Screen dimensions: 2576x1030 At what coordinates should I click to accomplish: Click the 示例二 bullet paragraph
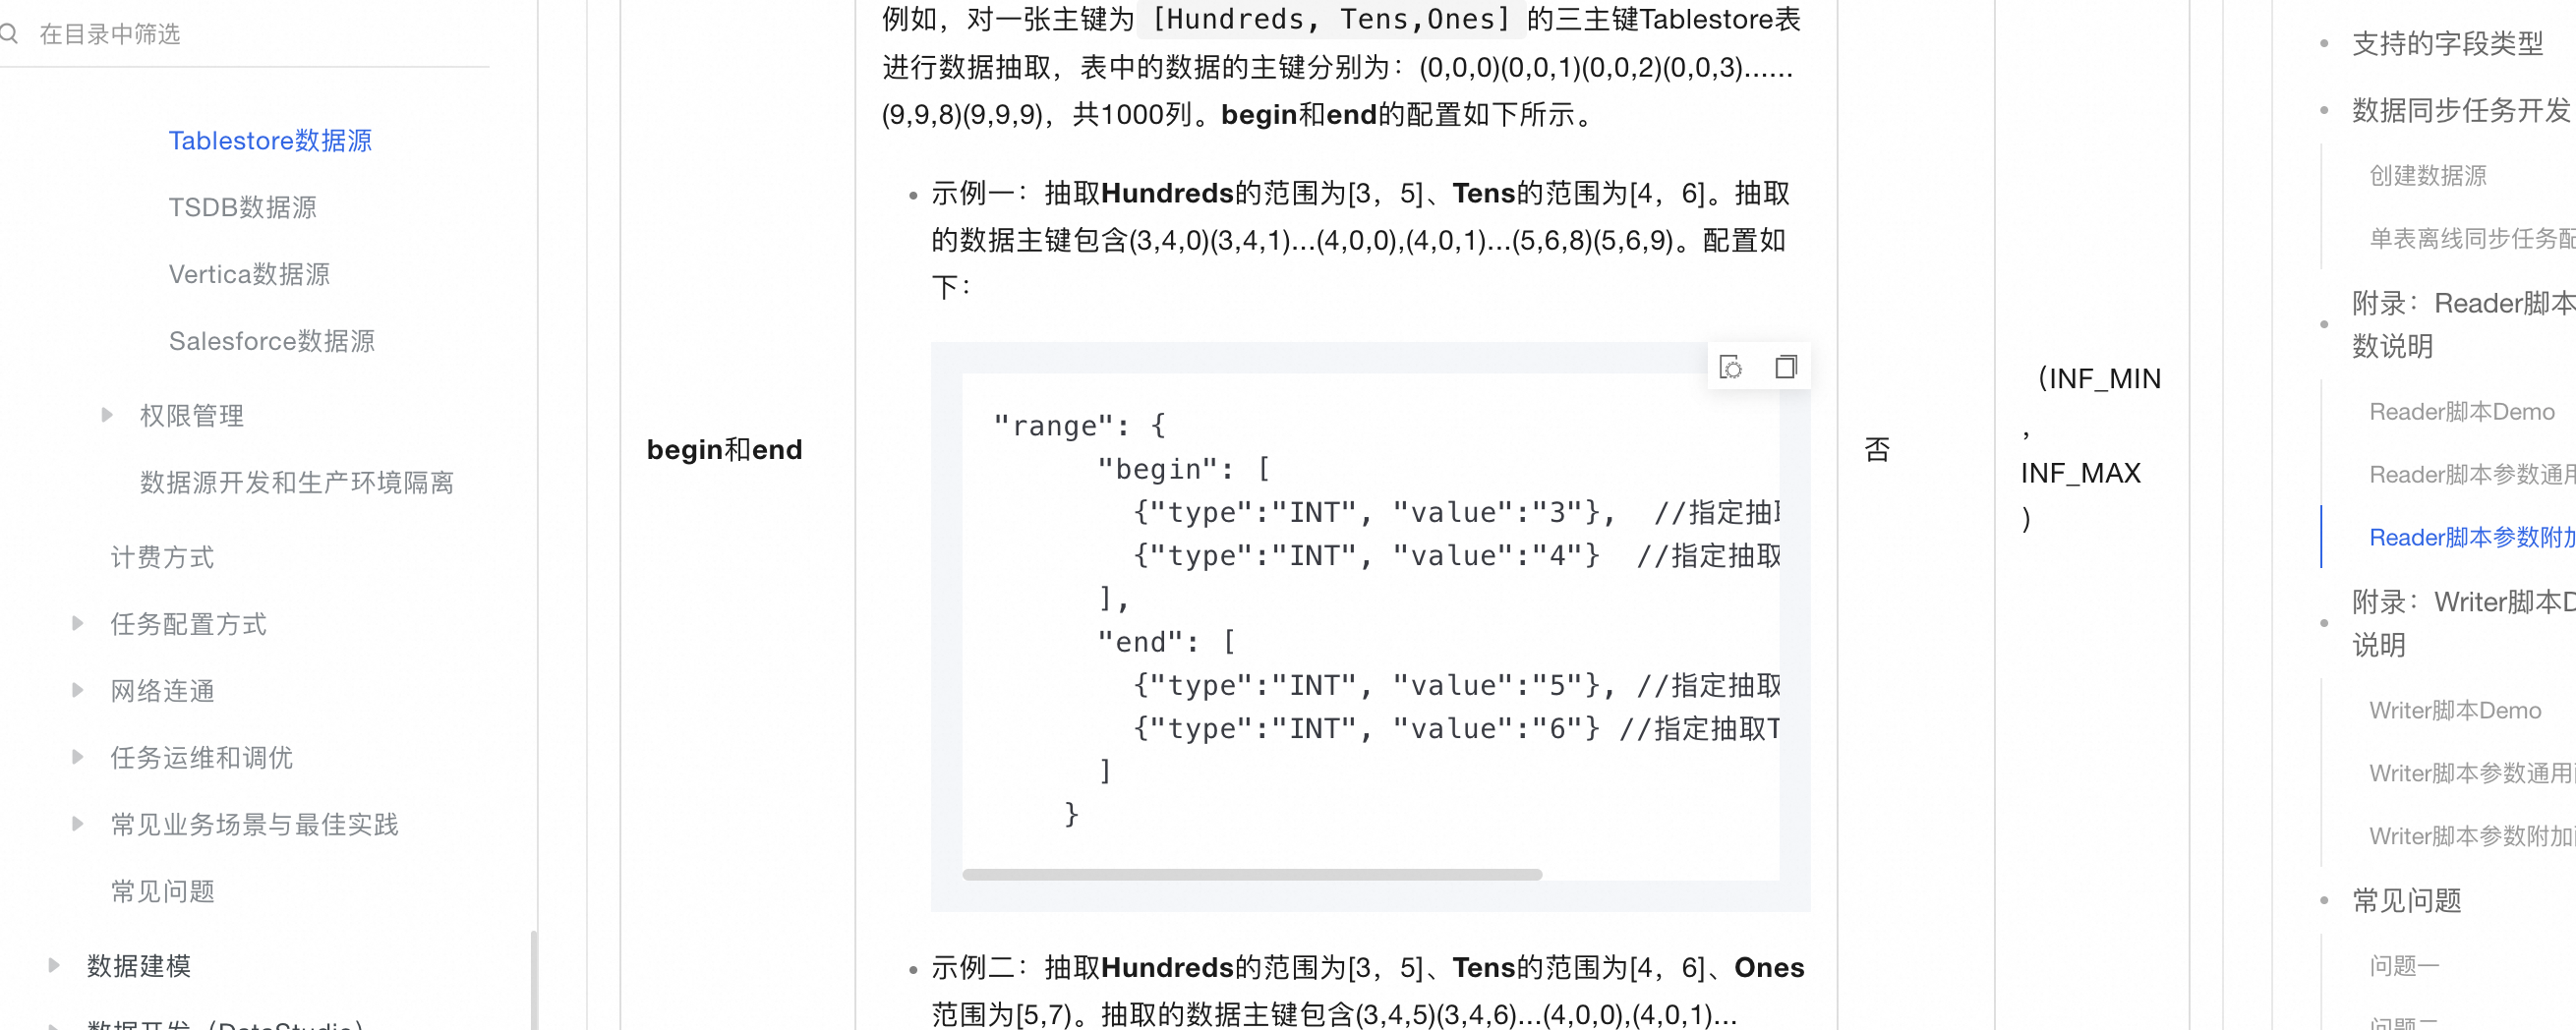1367,991
